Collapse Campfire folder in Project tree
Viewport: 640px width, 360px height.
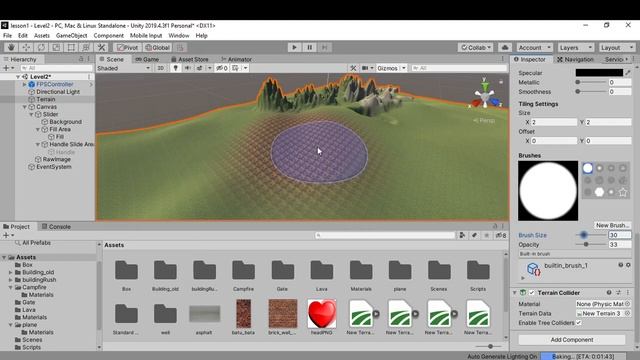point(11,287)
